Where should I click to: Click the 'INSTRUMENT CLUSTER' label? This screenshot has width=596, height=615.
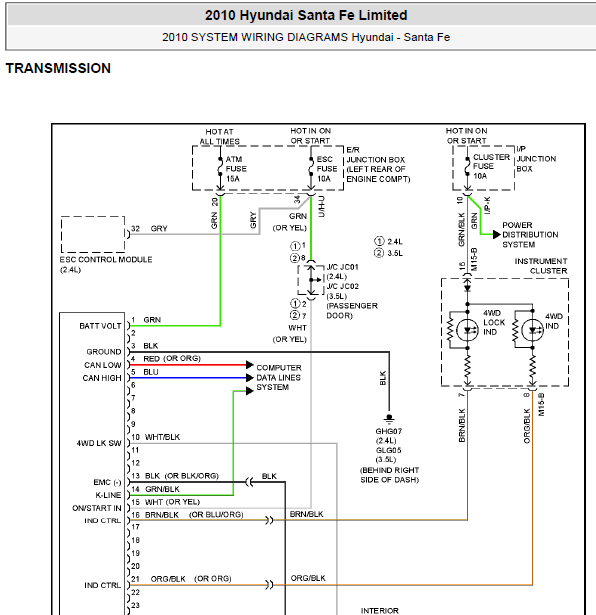[541, 266]
